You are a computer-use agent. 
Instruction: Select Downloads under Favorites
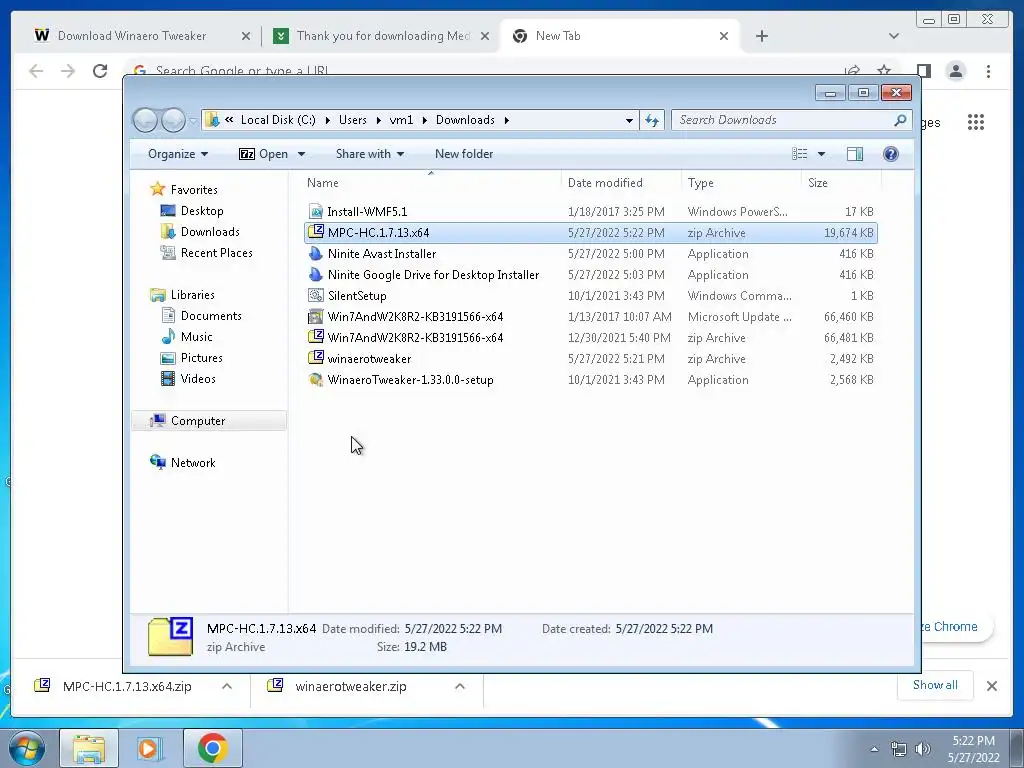(210, 232)
